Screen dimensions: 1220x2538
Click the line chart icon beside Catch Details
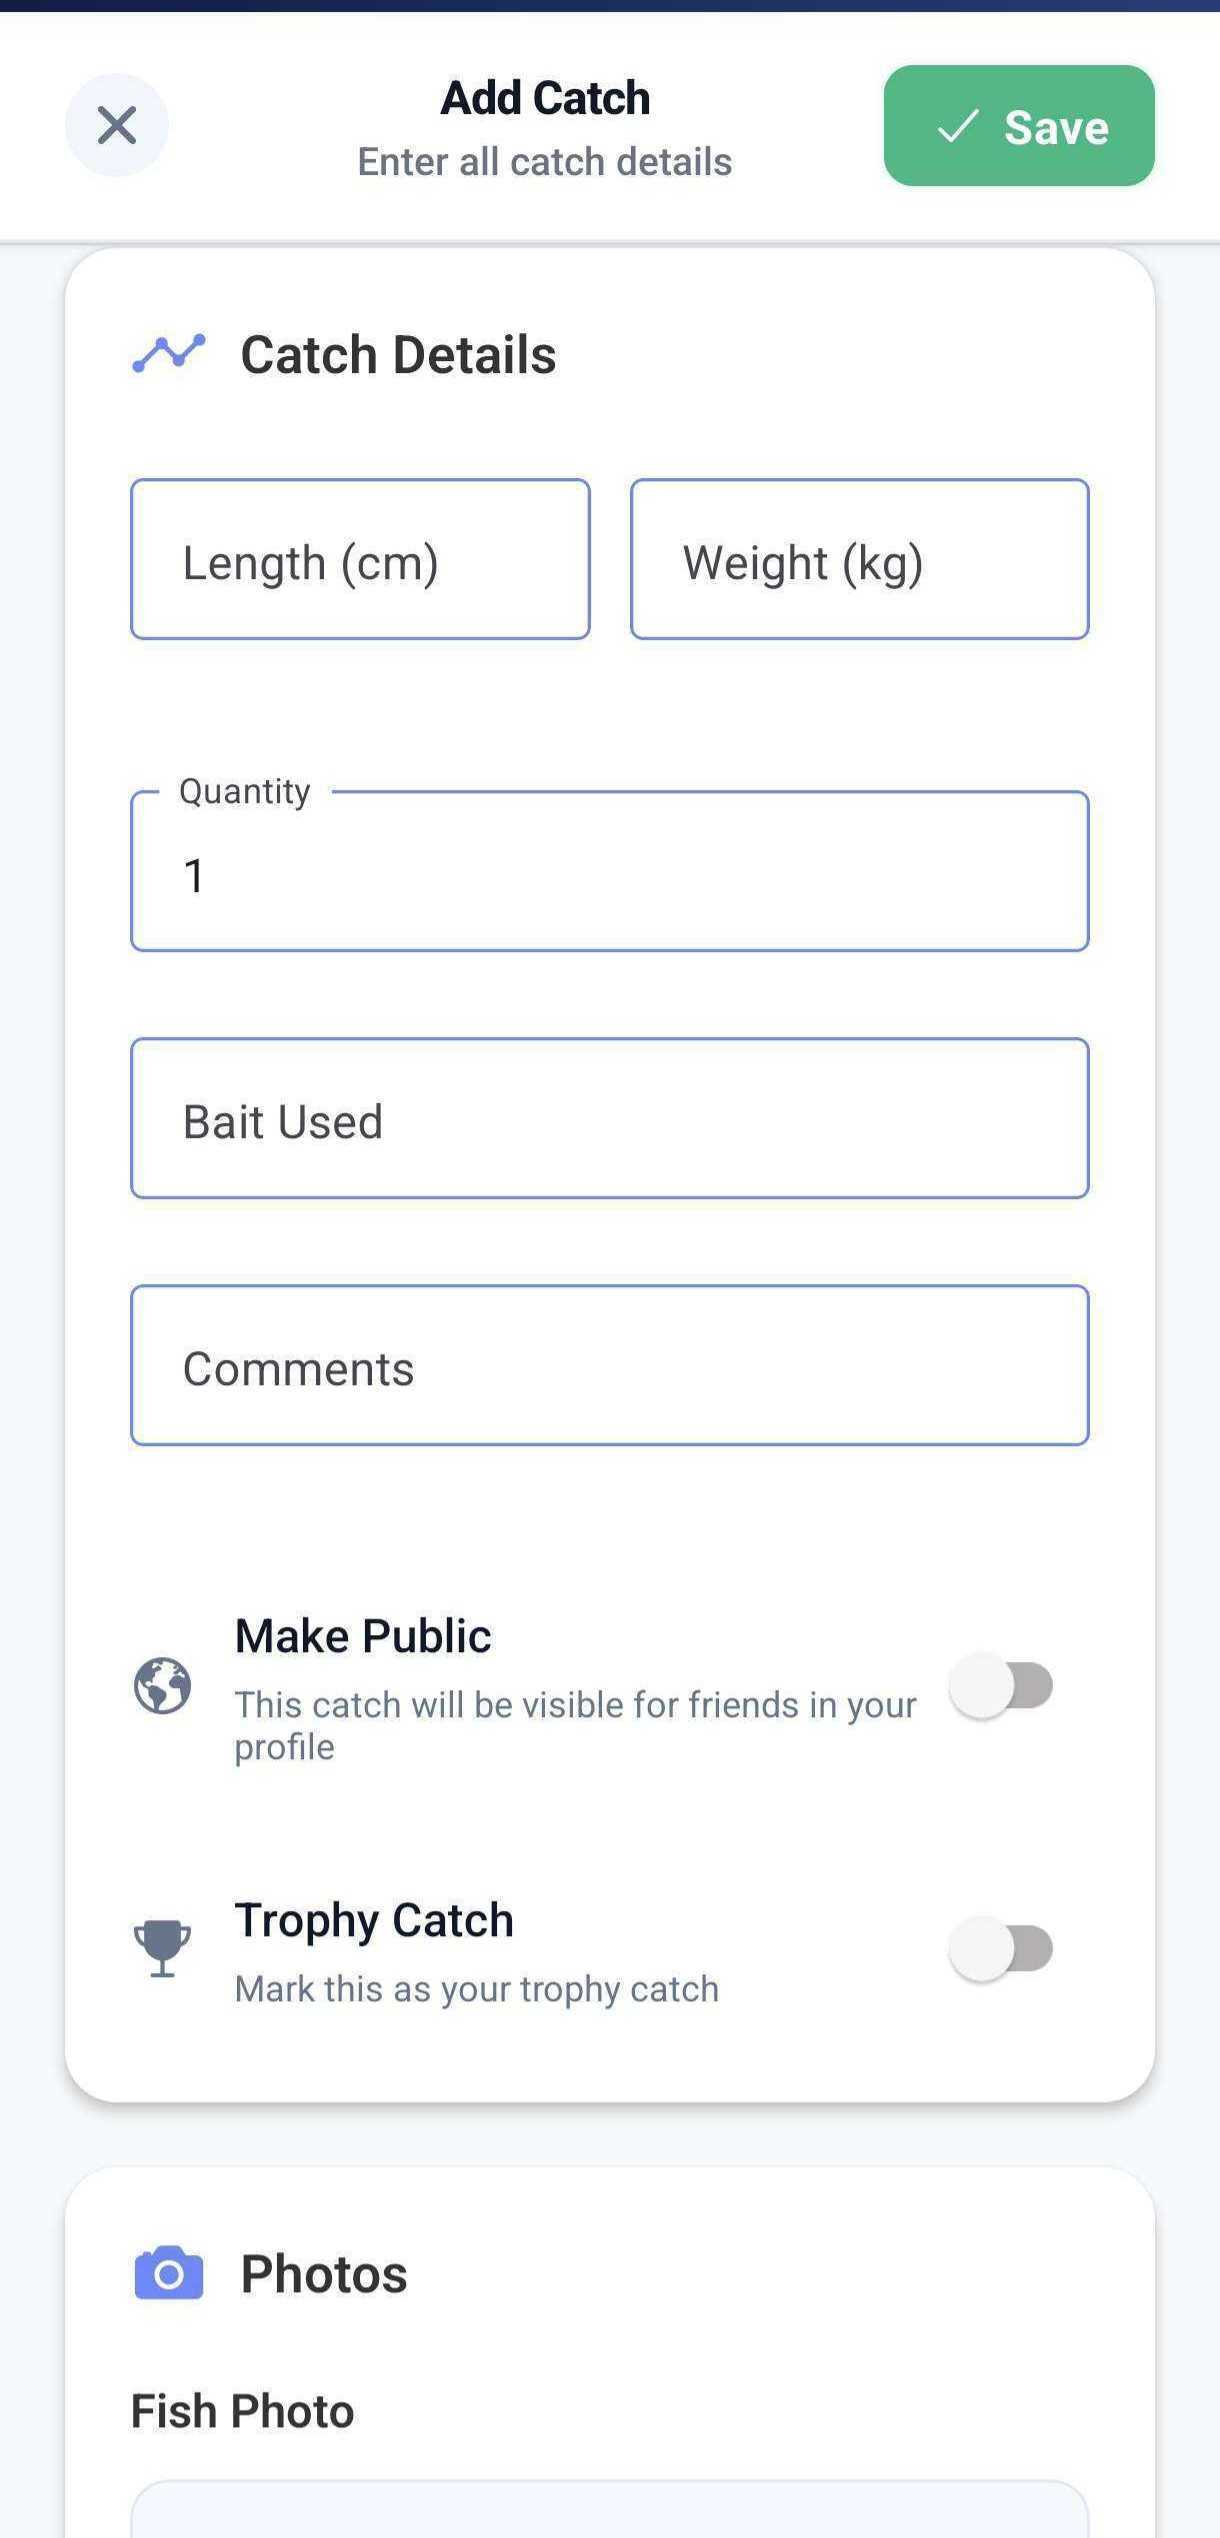coord(168,353)
